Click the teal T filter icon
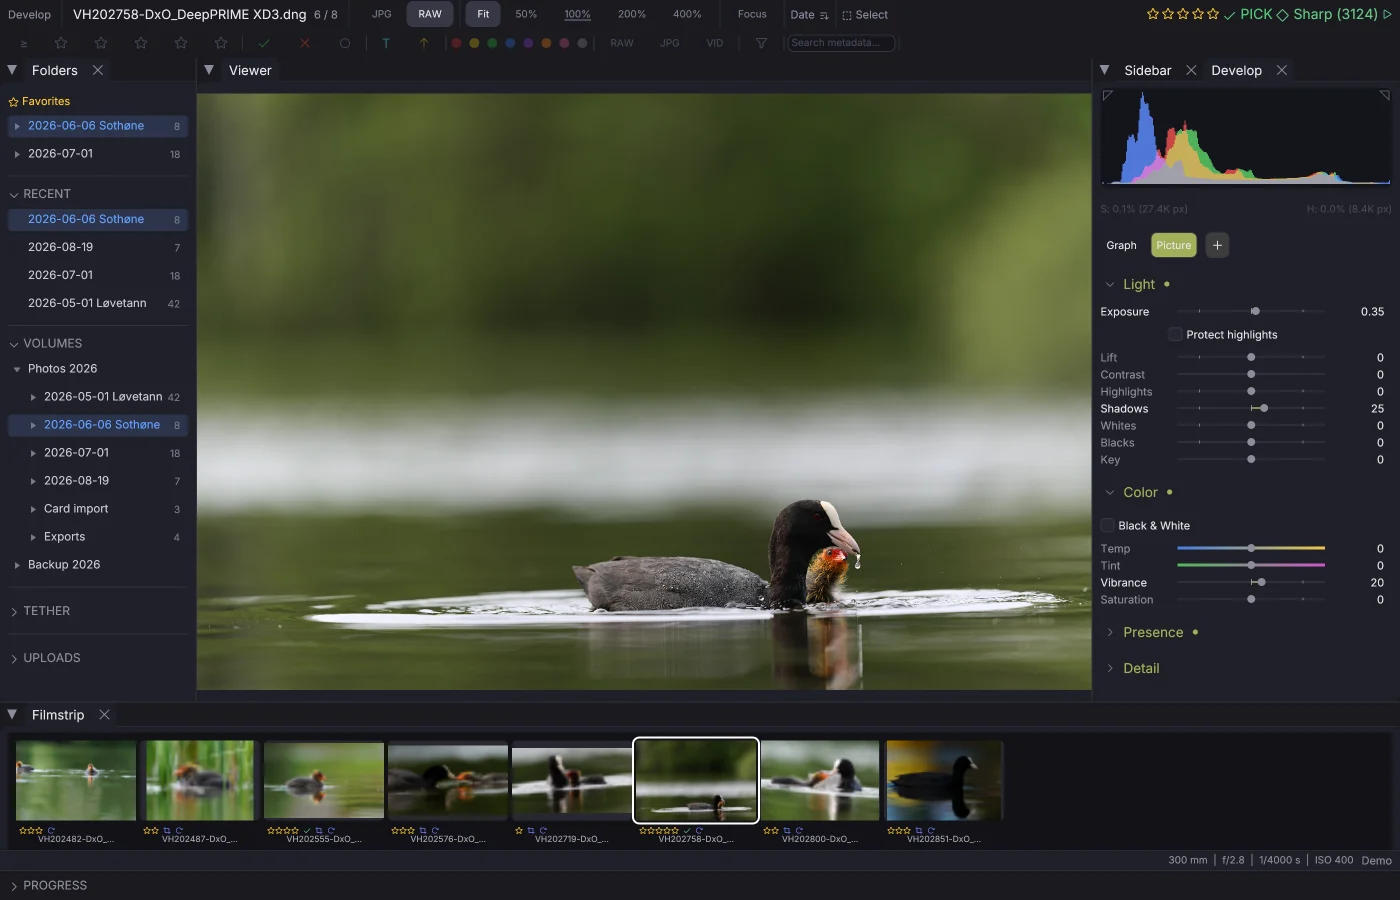This screenshot has height=900, width=1400. click(x=386, y=43)
